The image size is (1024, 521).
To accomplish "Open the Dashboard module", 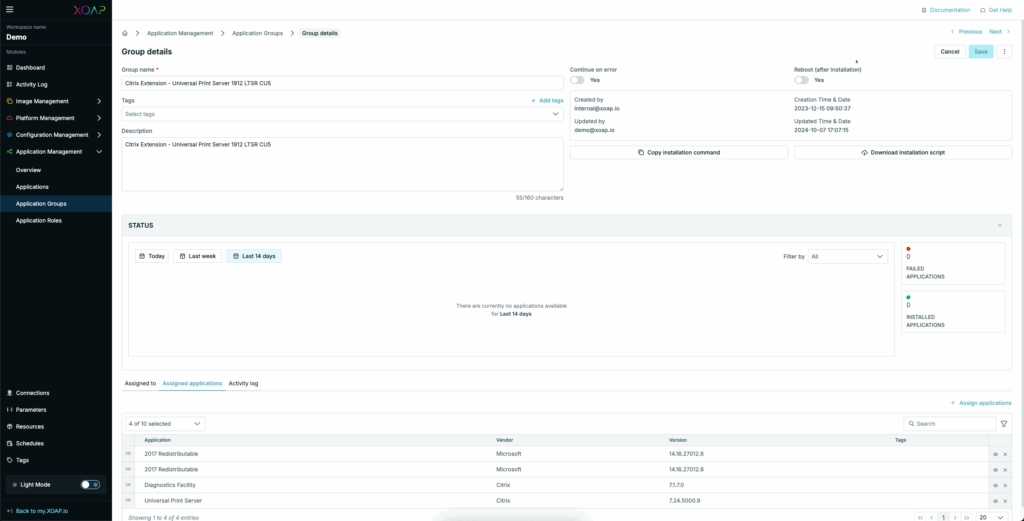I will click(31, 67).
